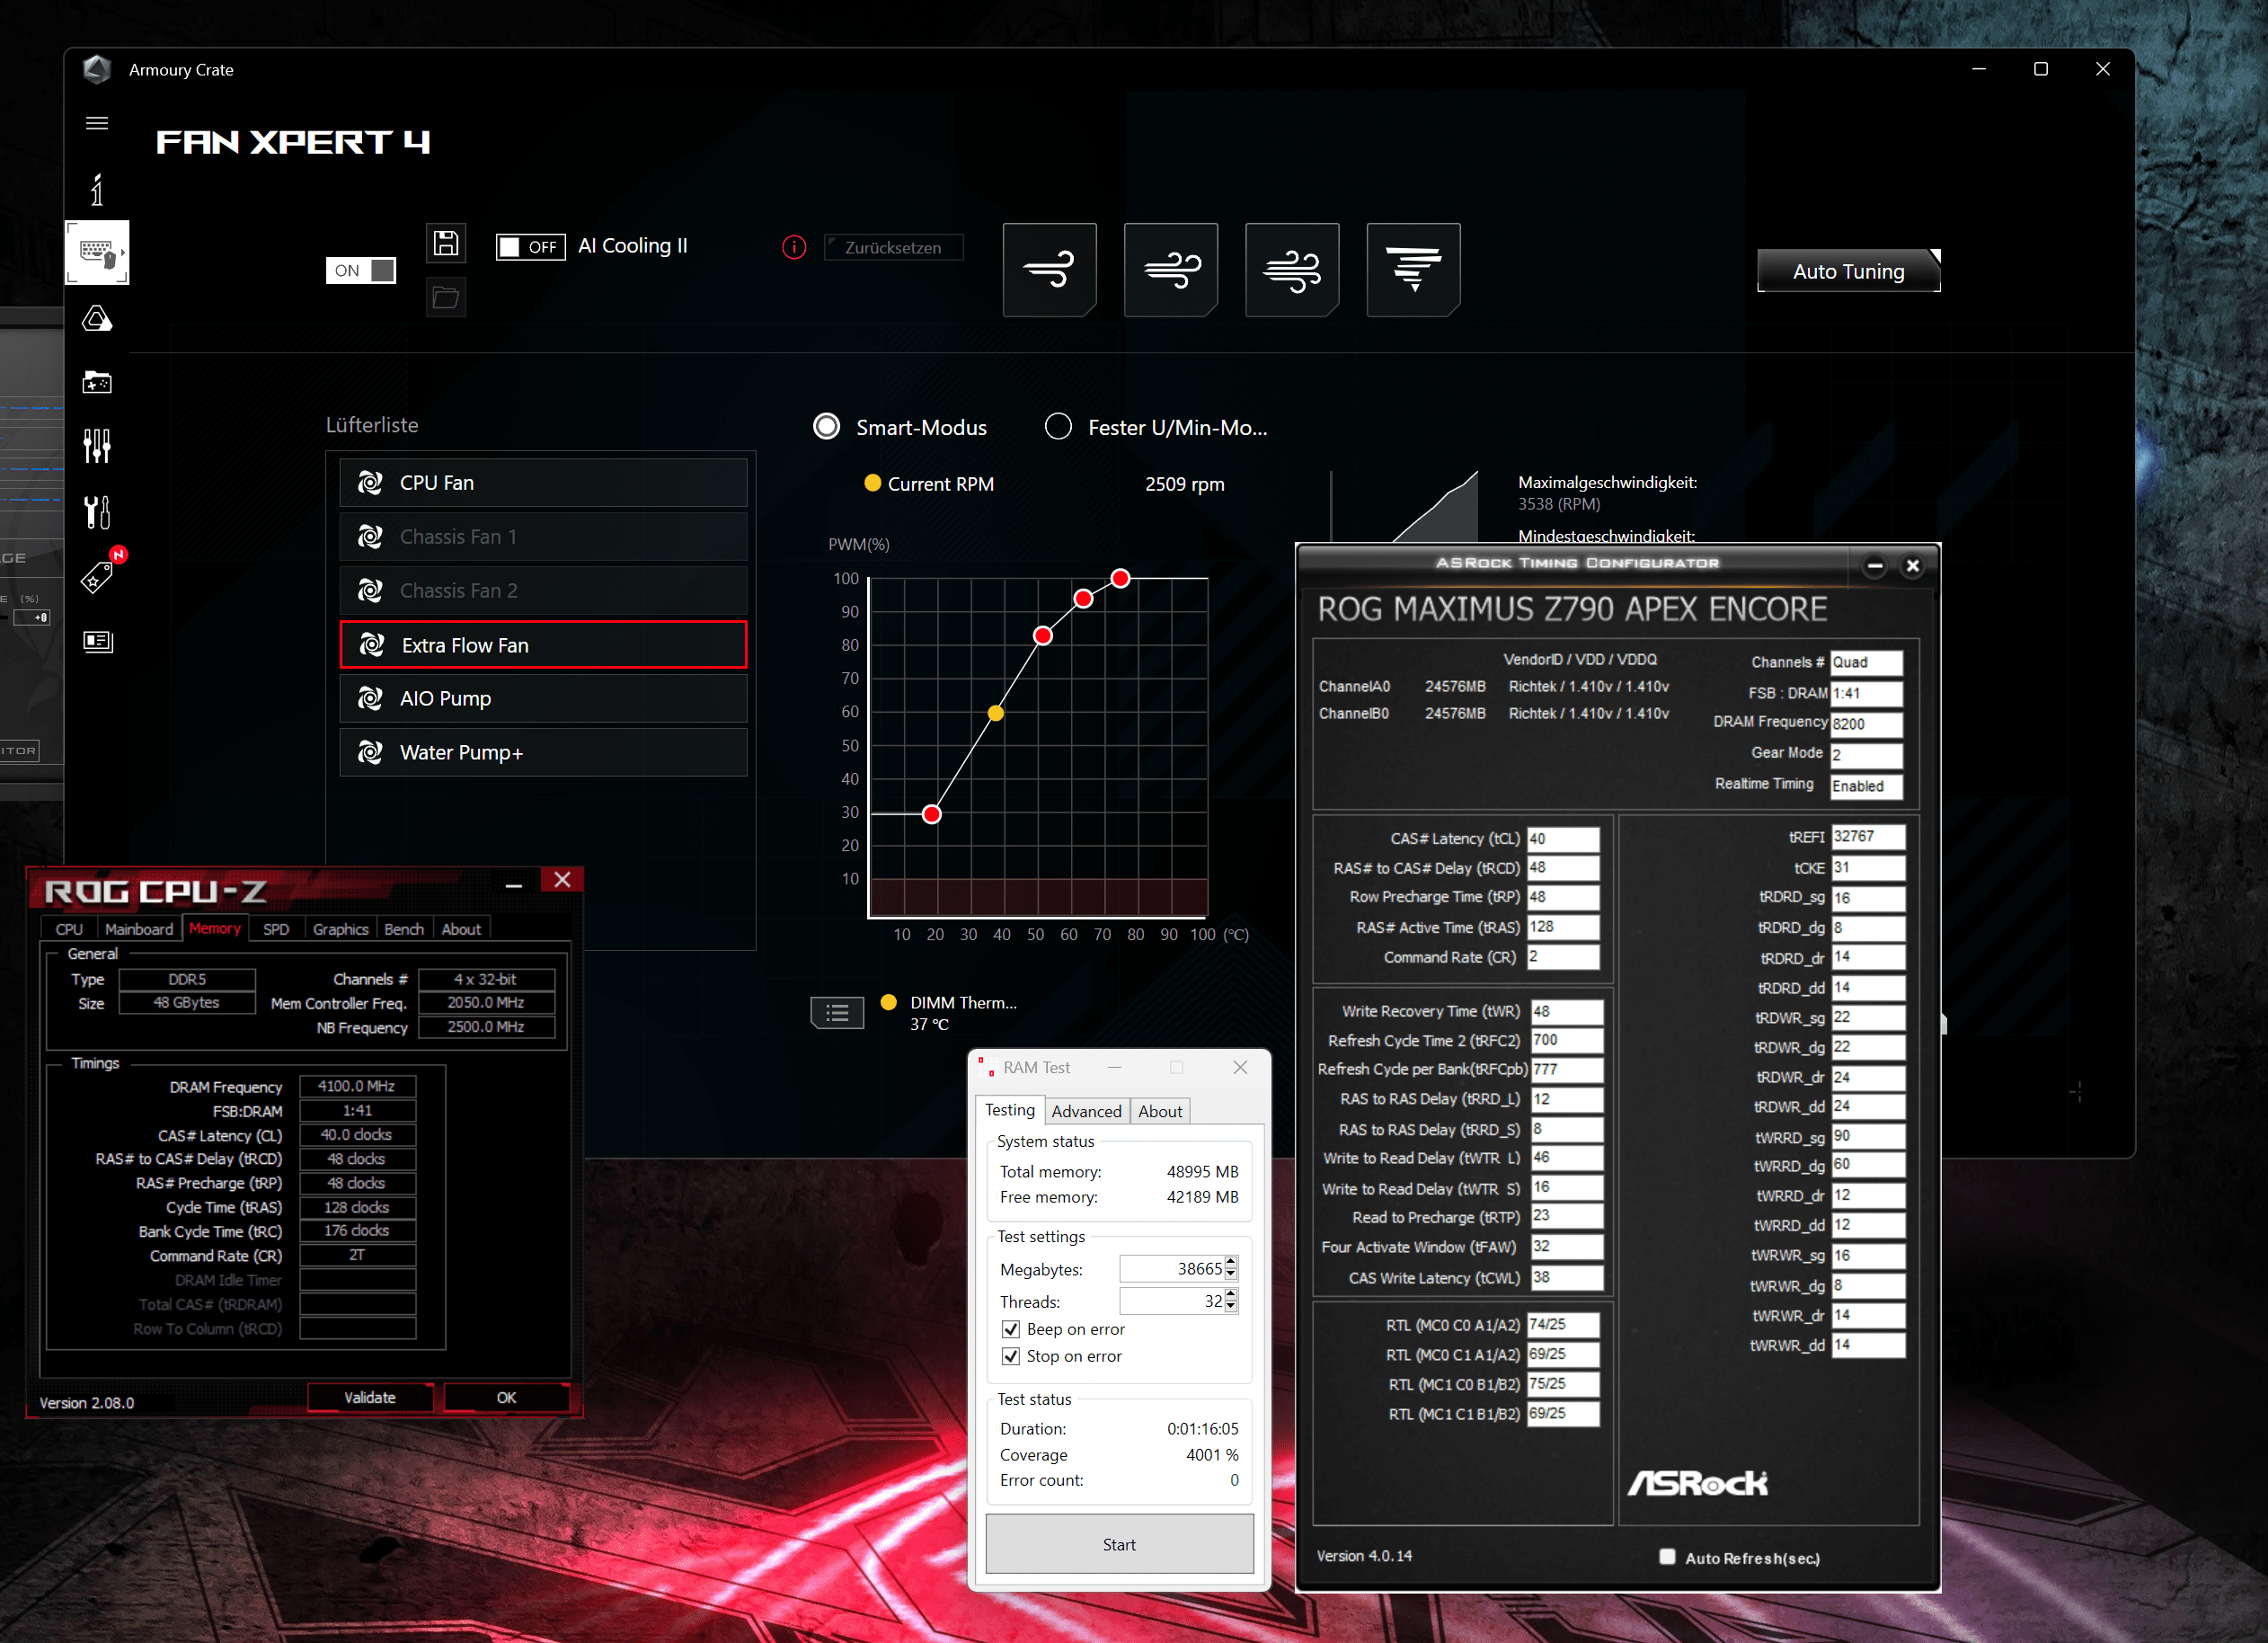
Task: Start the RAM Test
Action: 1119,1544
